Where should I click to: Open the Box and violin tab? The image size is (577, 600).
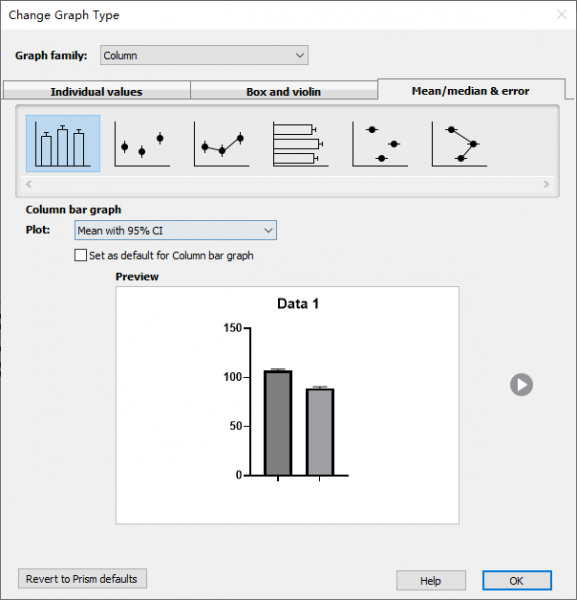click(x=284, y=91)
